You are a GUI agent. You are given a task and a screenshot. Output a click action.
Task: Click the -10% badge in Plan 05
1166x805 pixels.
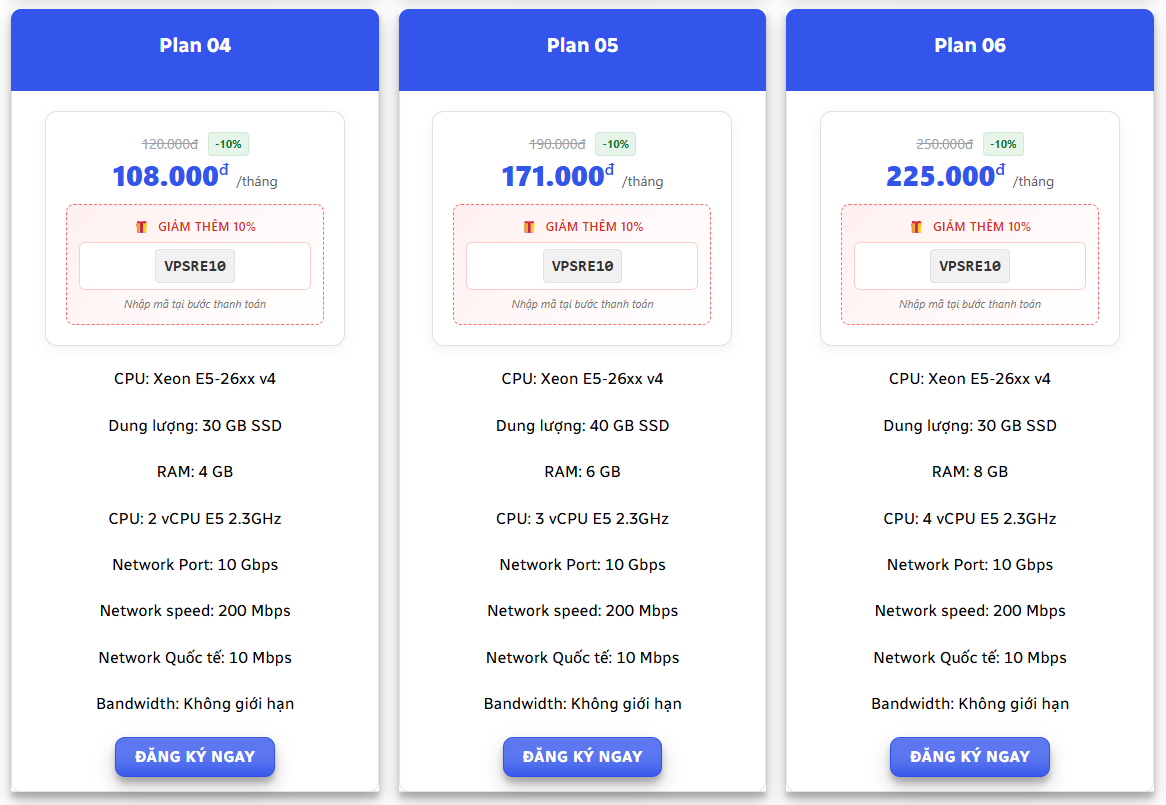click(x=615, y=144)
